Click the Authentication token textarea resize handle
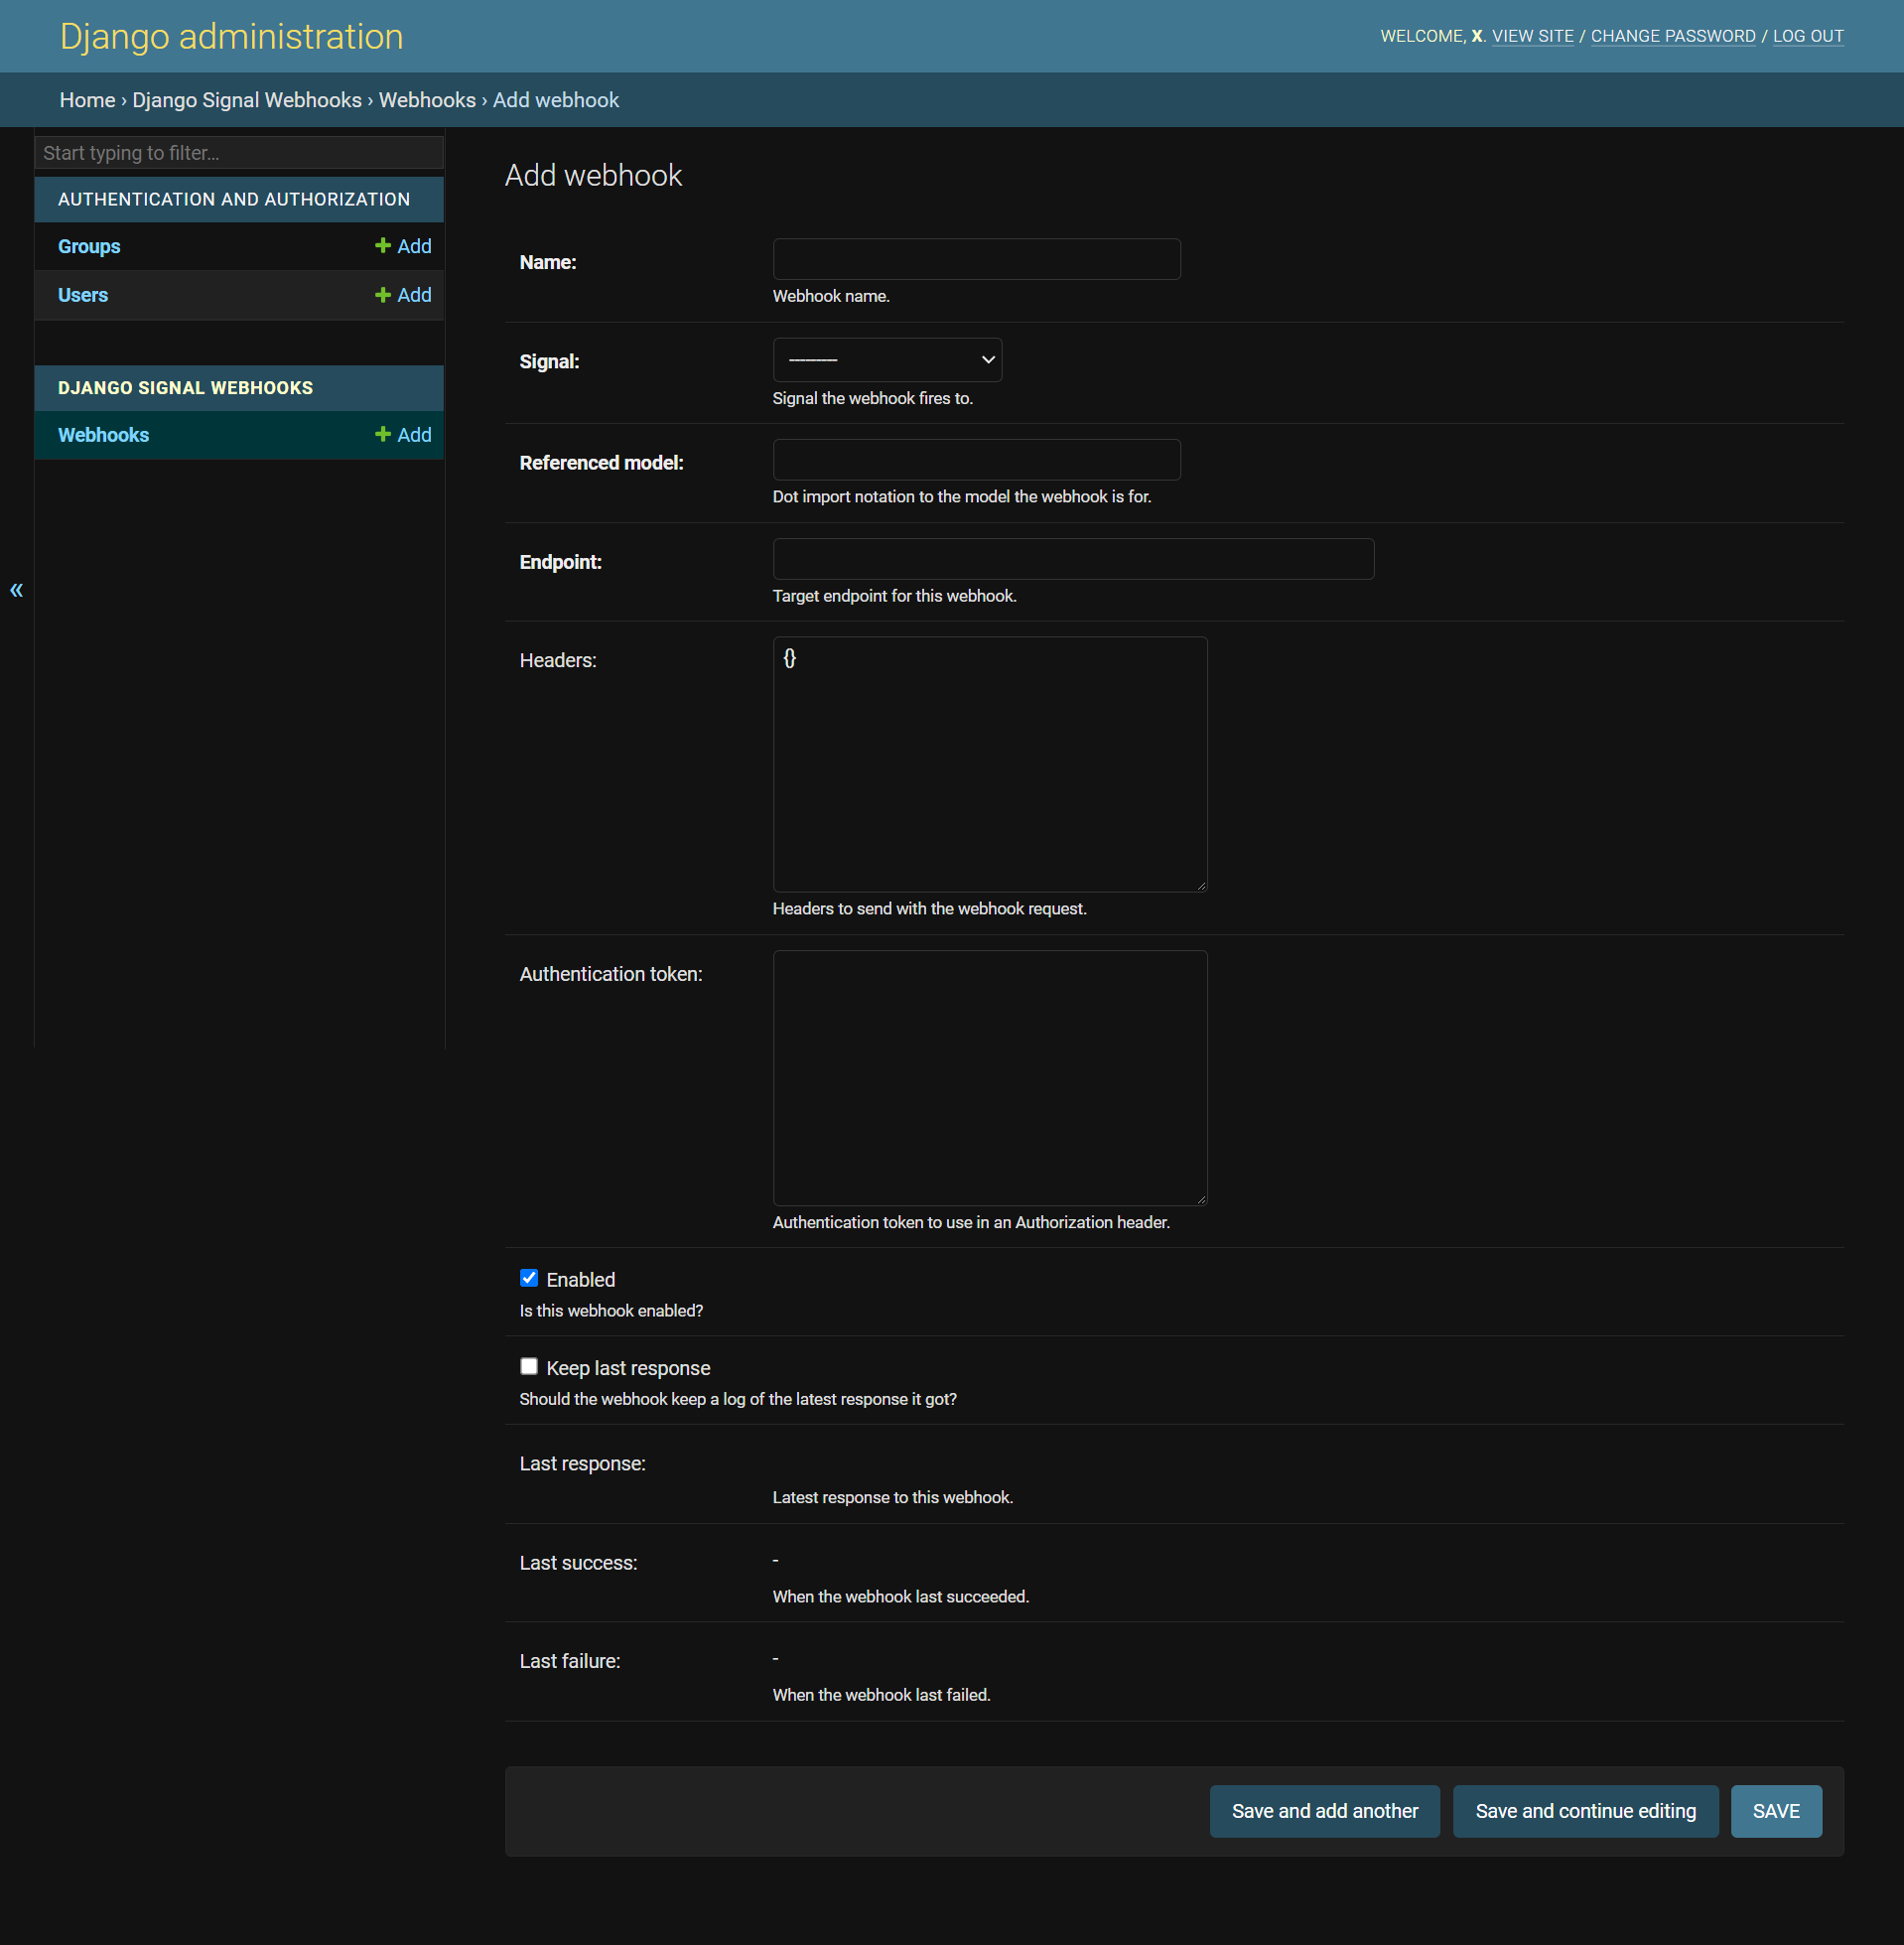1904x1945 pixels. click(1201, 1199)
